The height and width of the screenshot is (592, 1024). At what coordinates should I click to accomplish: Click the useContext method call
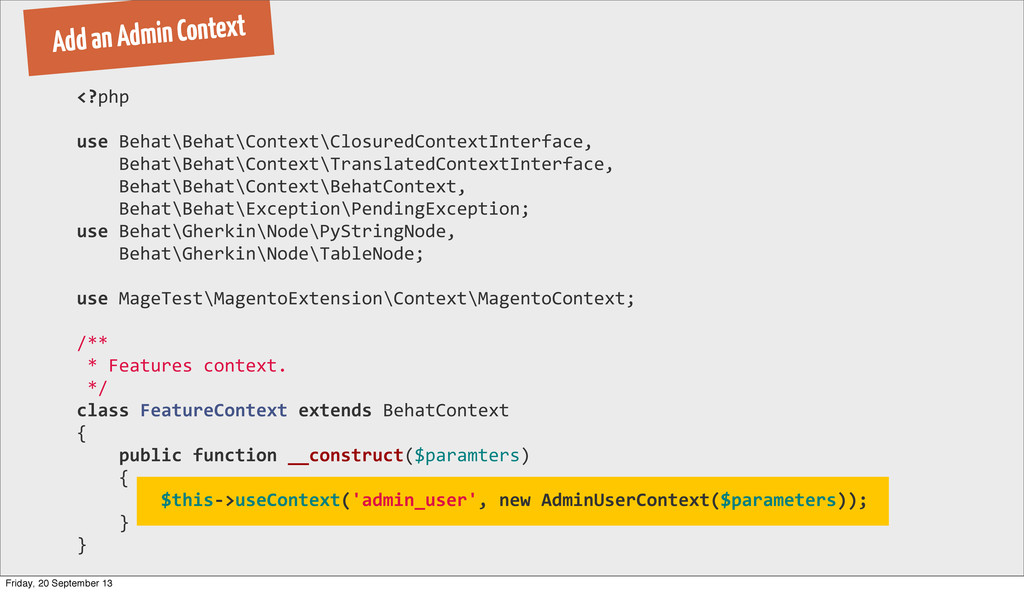coord(287,501)
